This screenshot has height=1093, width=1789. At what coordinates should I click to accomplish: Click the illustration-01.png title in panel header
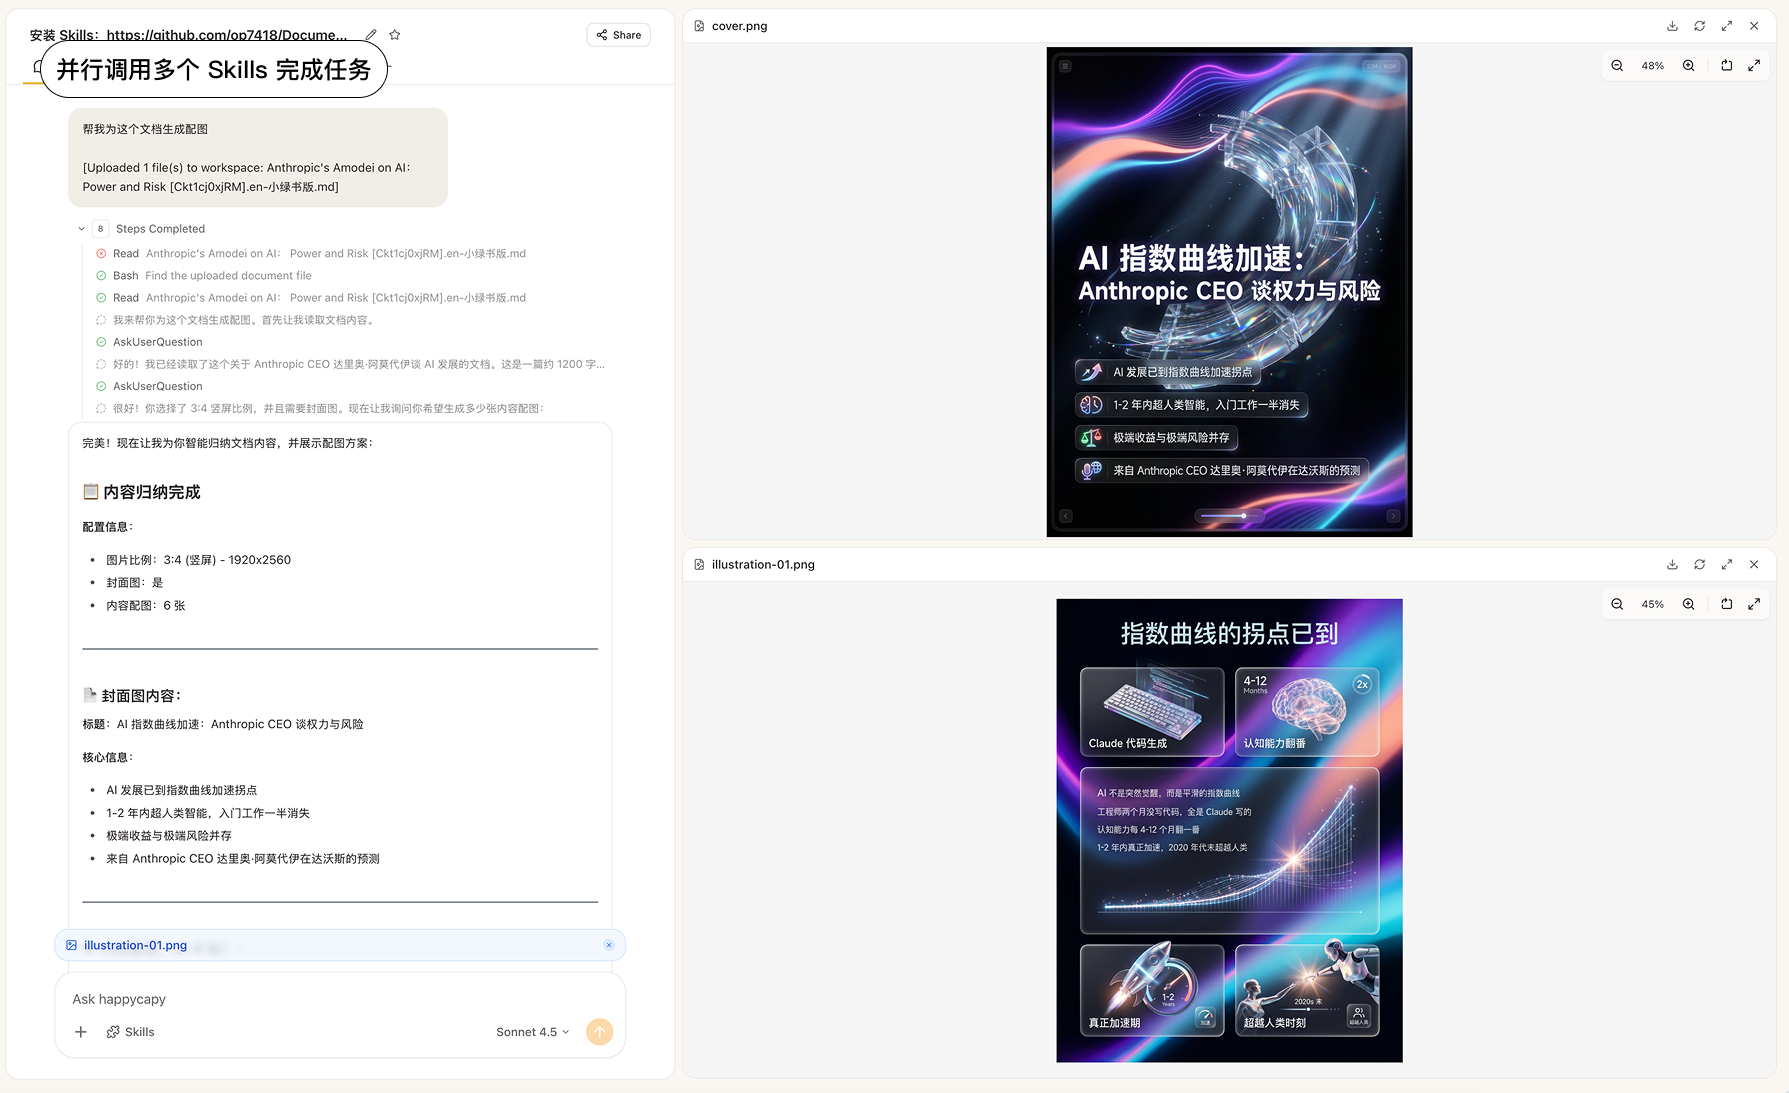[x=763, y=565]
